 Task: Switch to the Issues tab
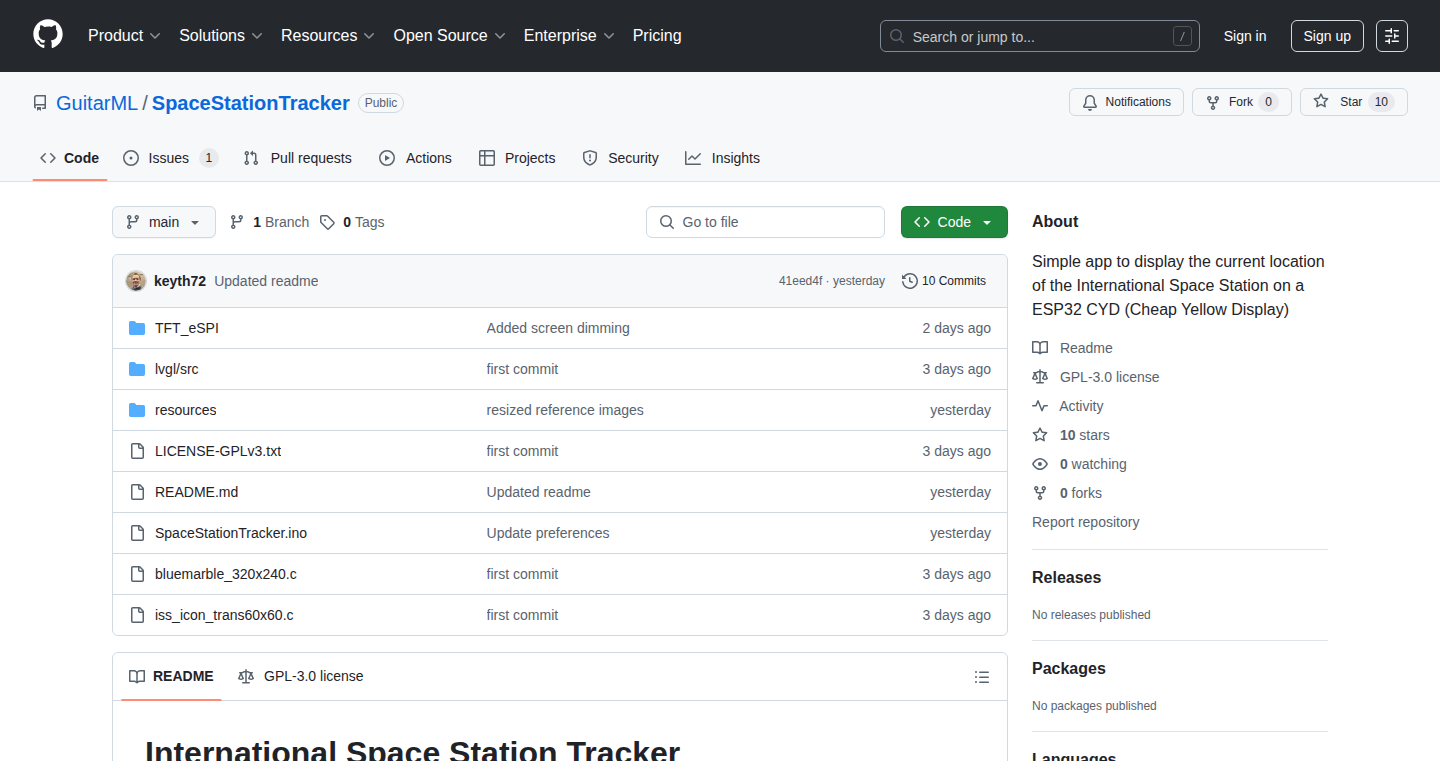coord(171,158)
